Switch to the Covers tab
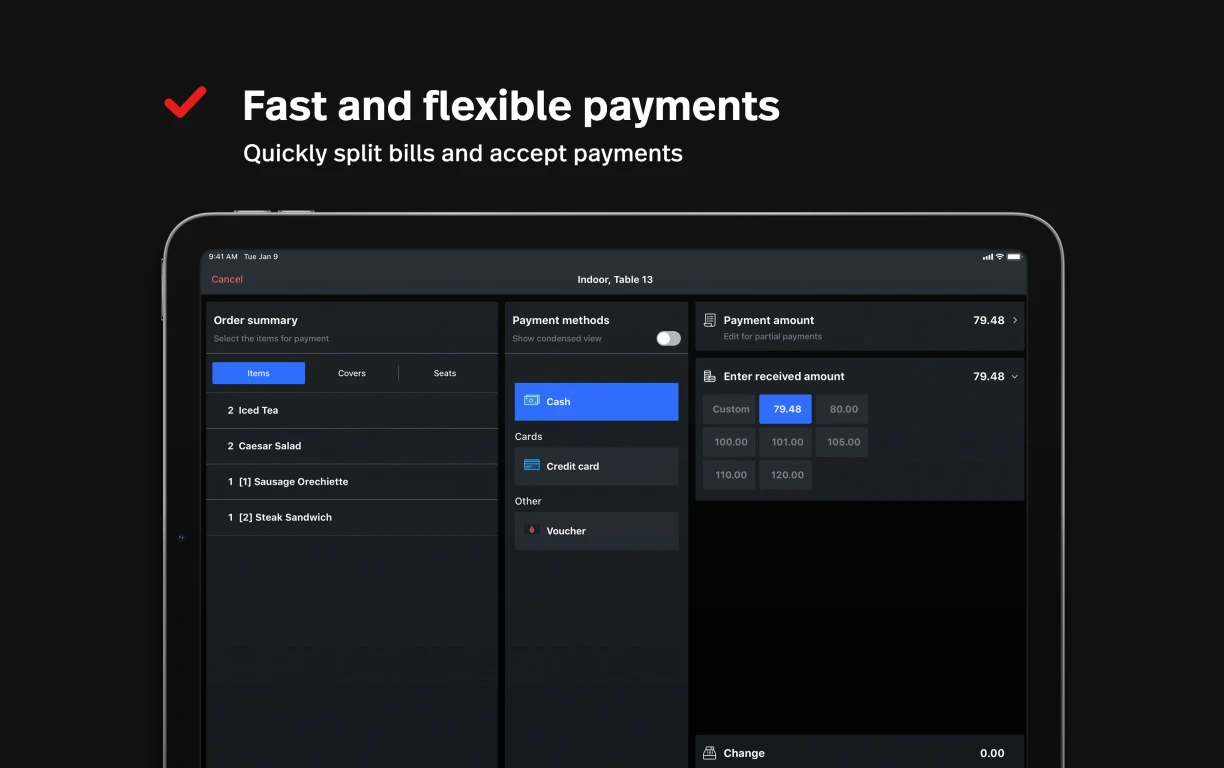Viewport: 1224px width, 768px height. pos(352,373)
